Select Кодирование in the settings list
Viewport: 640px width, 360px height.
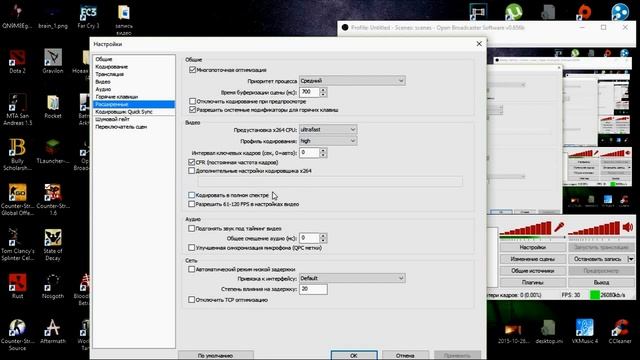[111, 67]
